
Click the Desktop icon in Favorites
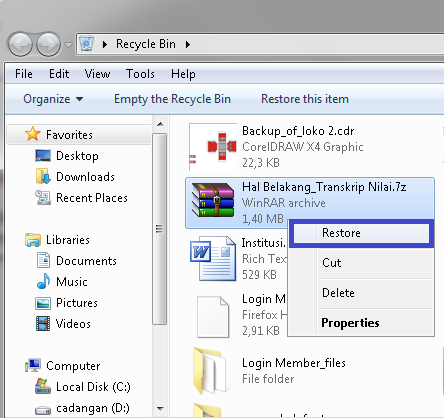click(43, 156)
